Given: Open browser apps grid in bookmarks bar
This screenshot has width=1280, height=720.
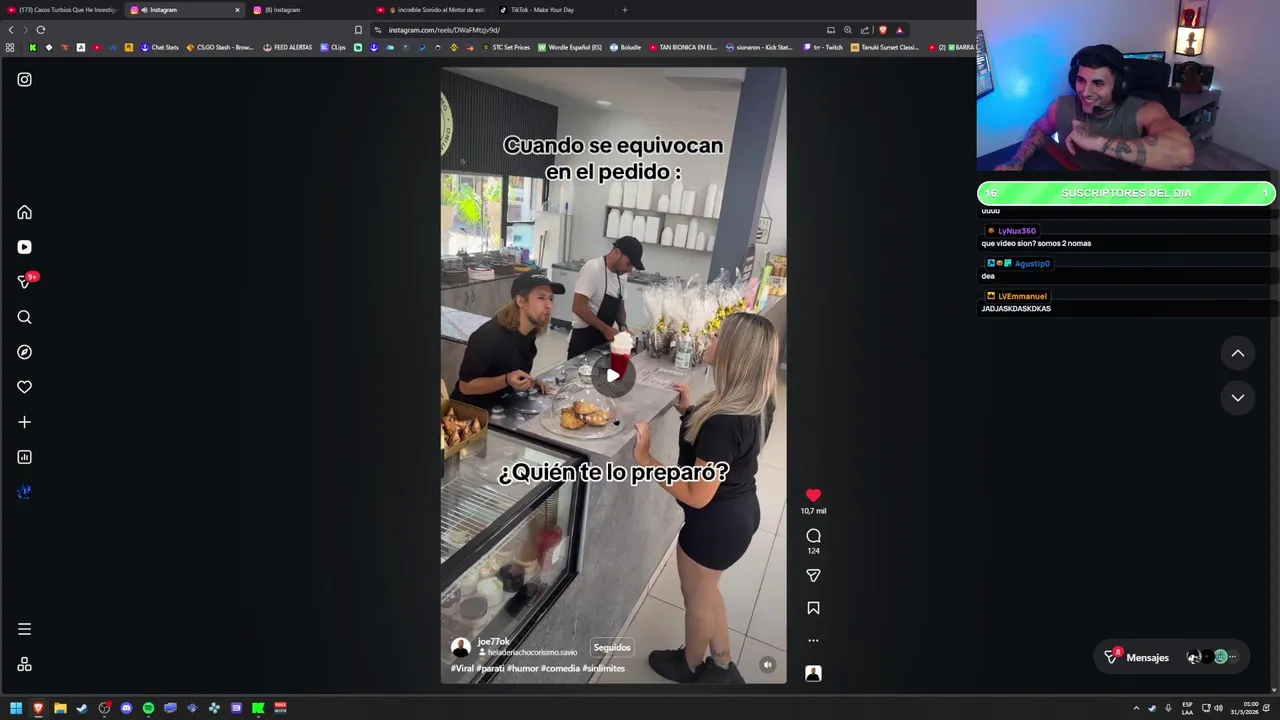Looking at the screenshot, I should click(x=10, y=47).
